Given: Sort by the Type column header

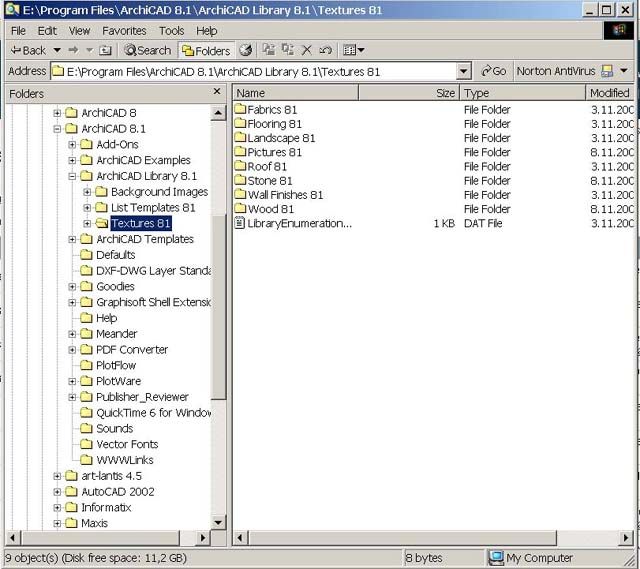Looking at the screenshot, I should pyautogui.click(x=522, y=93).
